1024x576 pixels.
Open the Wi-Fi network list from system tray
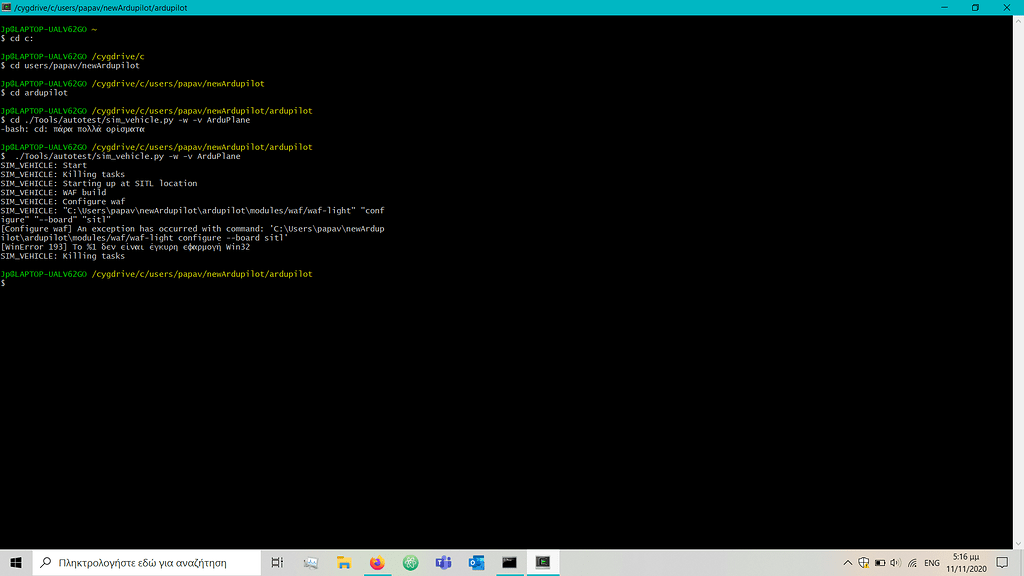tap(910, 562)
